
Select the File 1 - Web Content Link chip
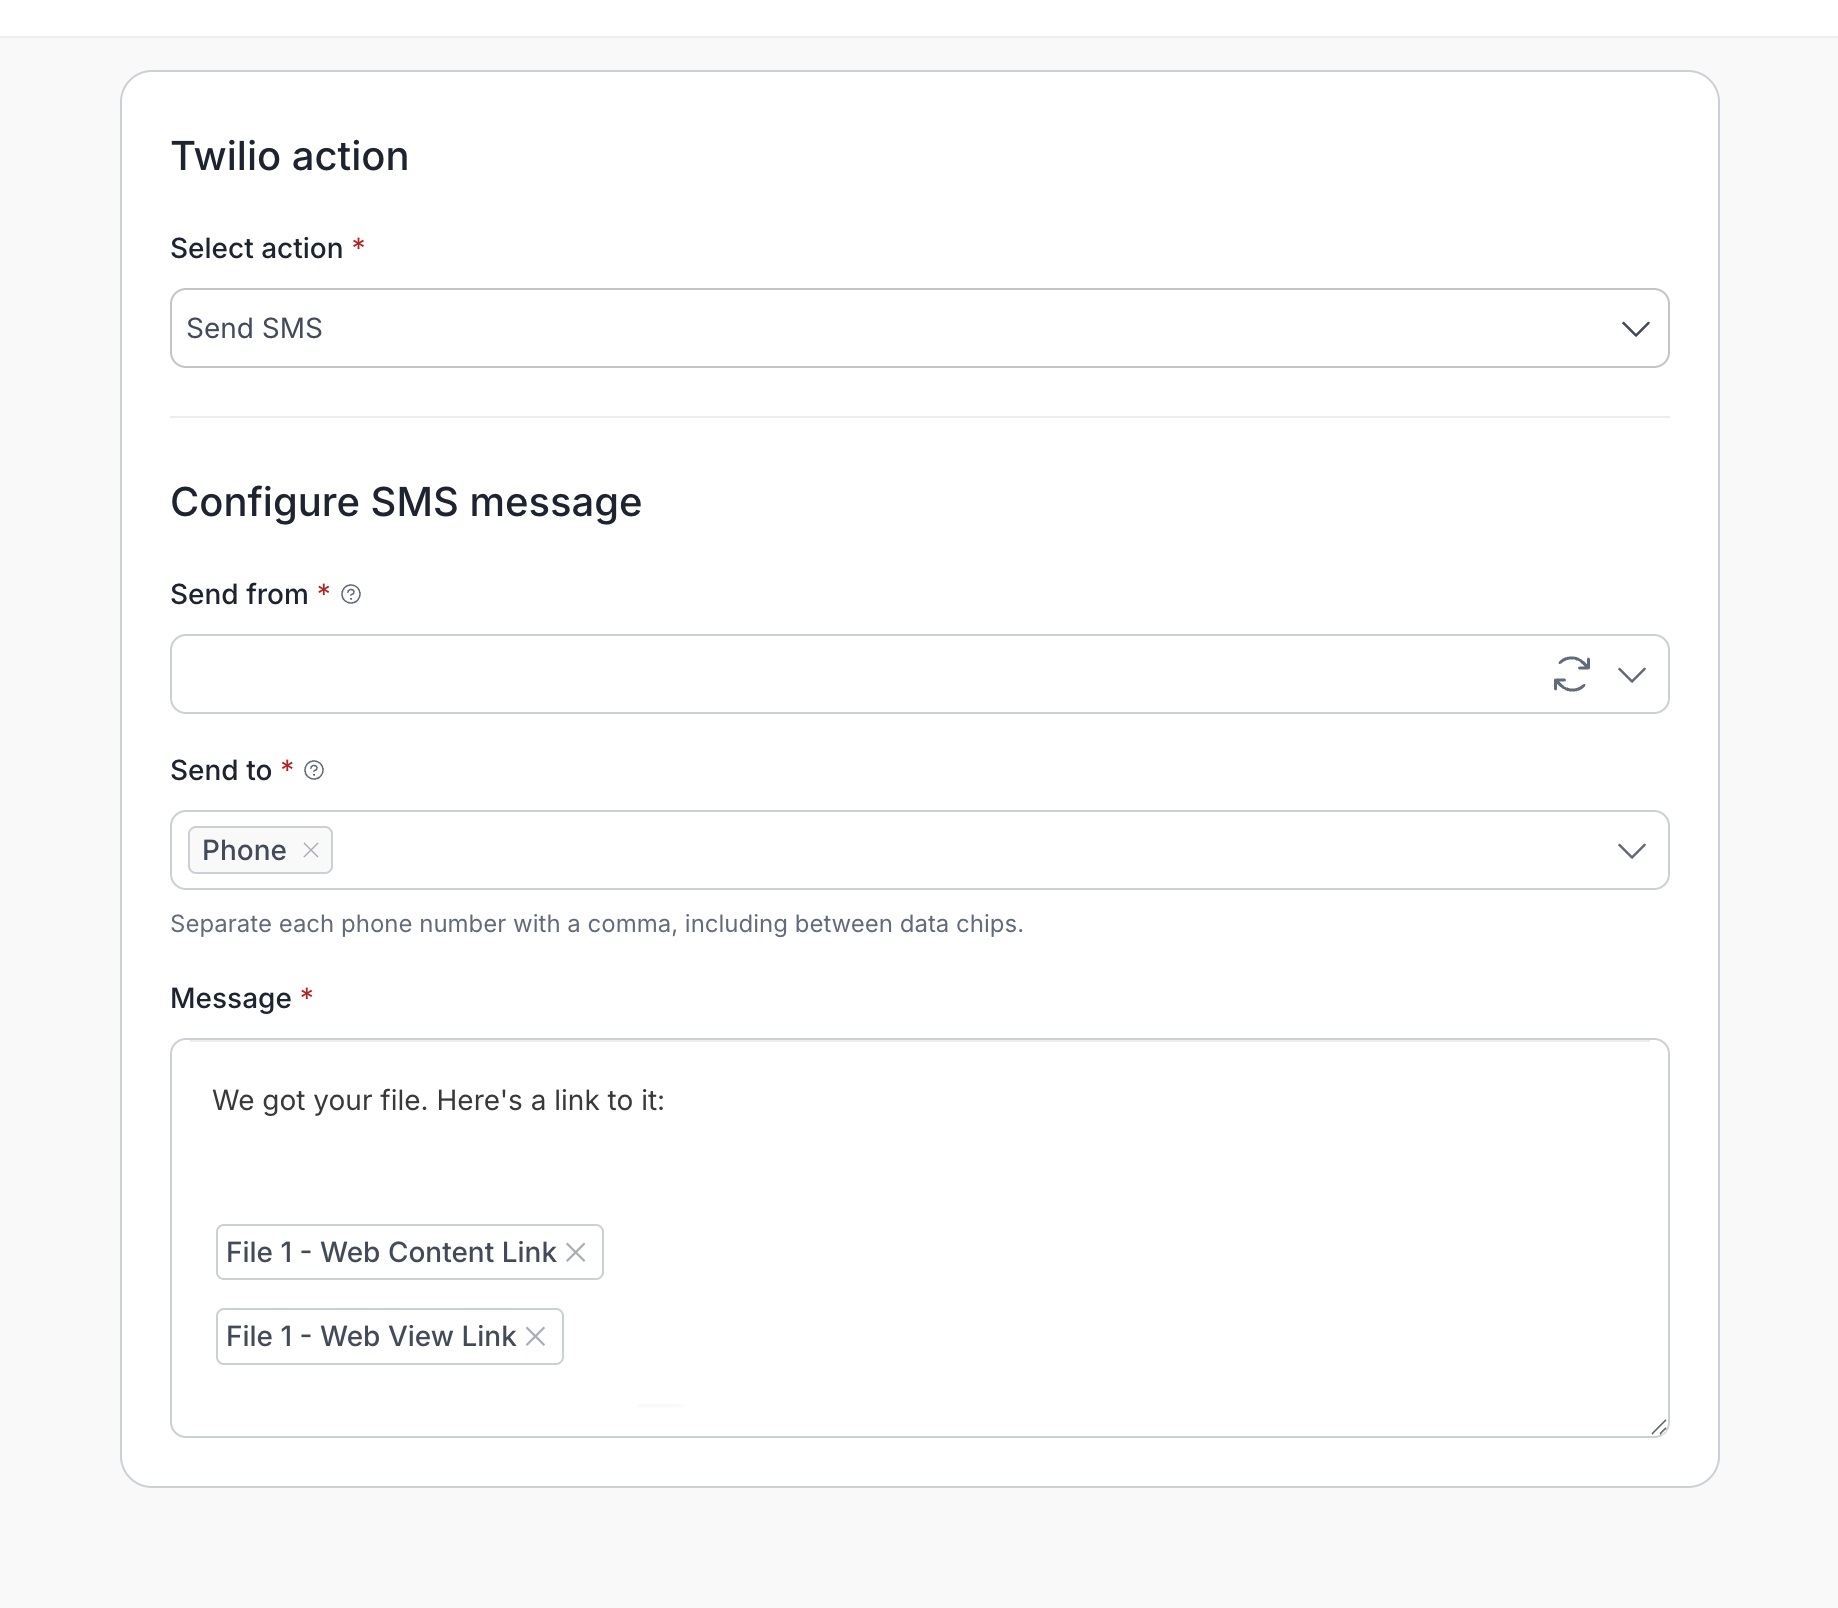coord(391,1252)
